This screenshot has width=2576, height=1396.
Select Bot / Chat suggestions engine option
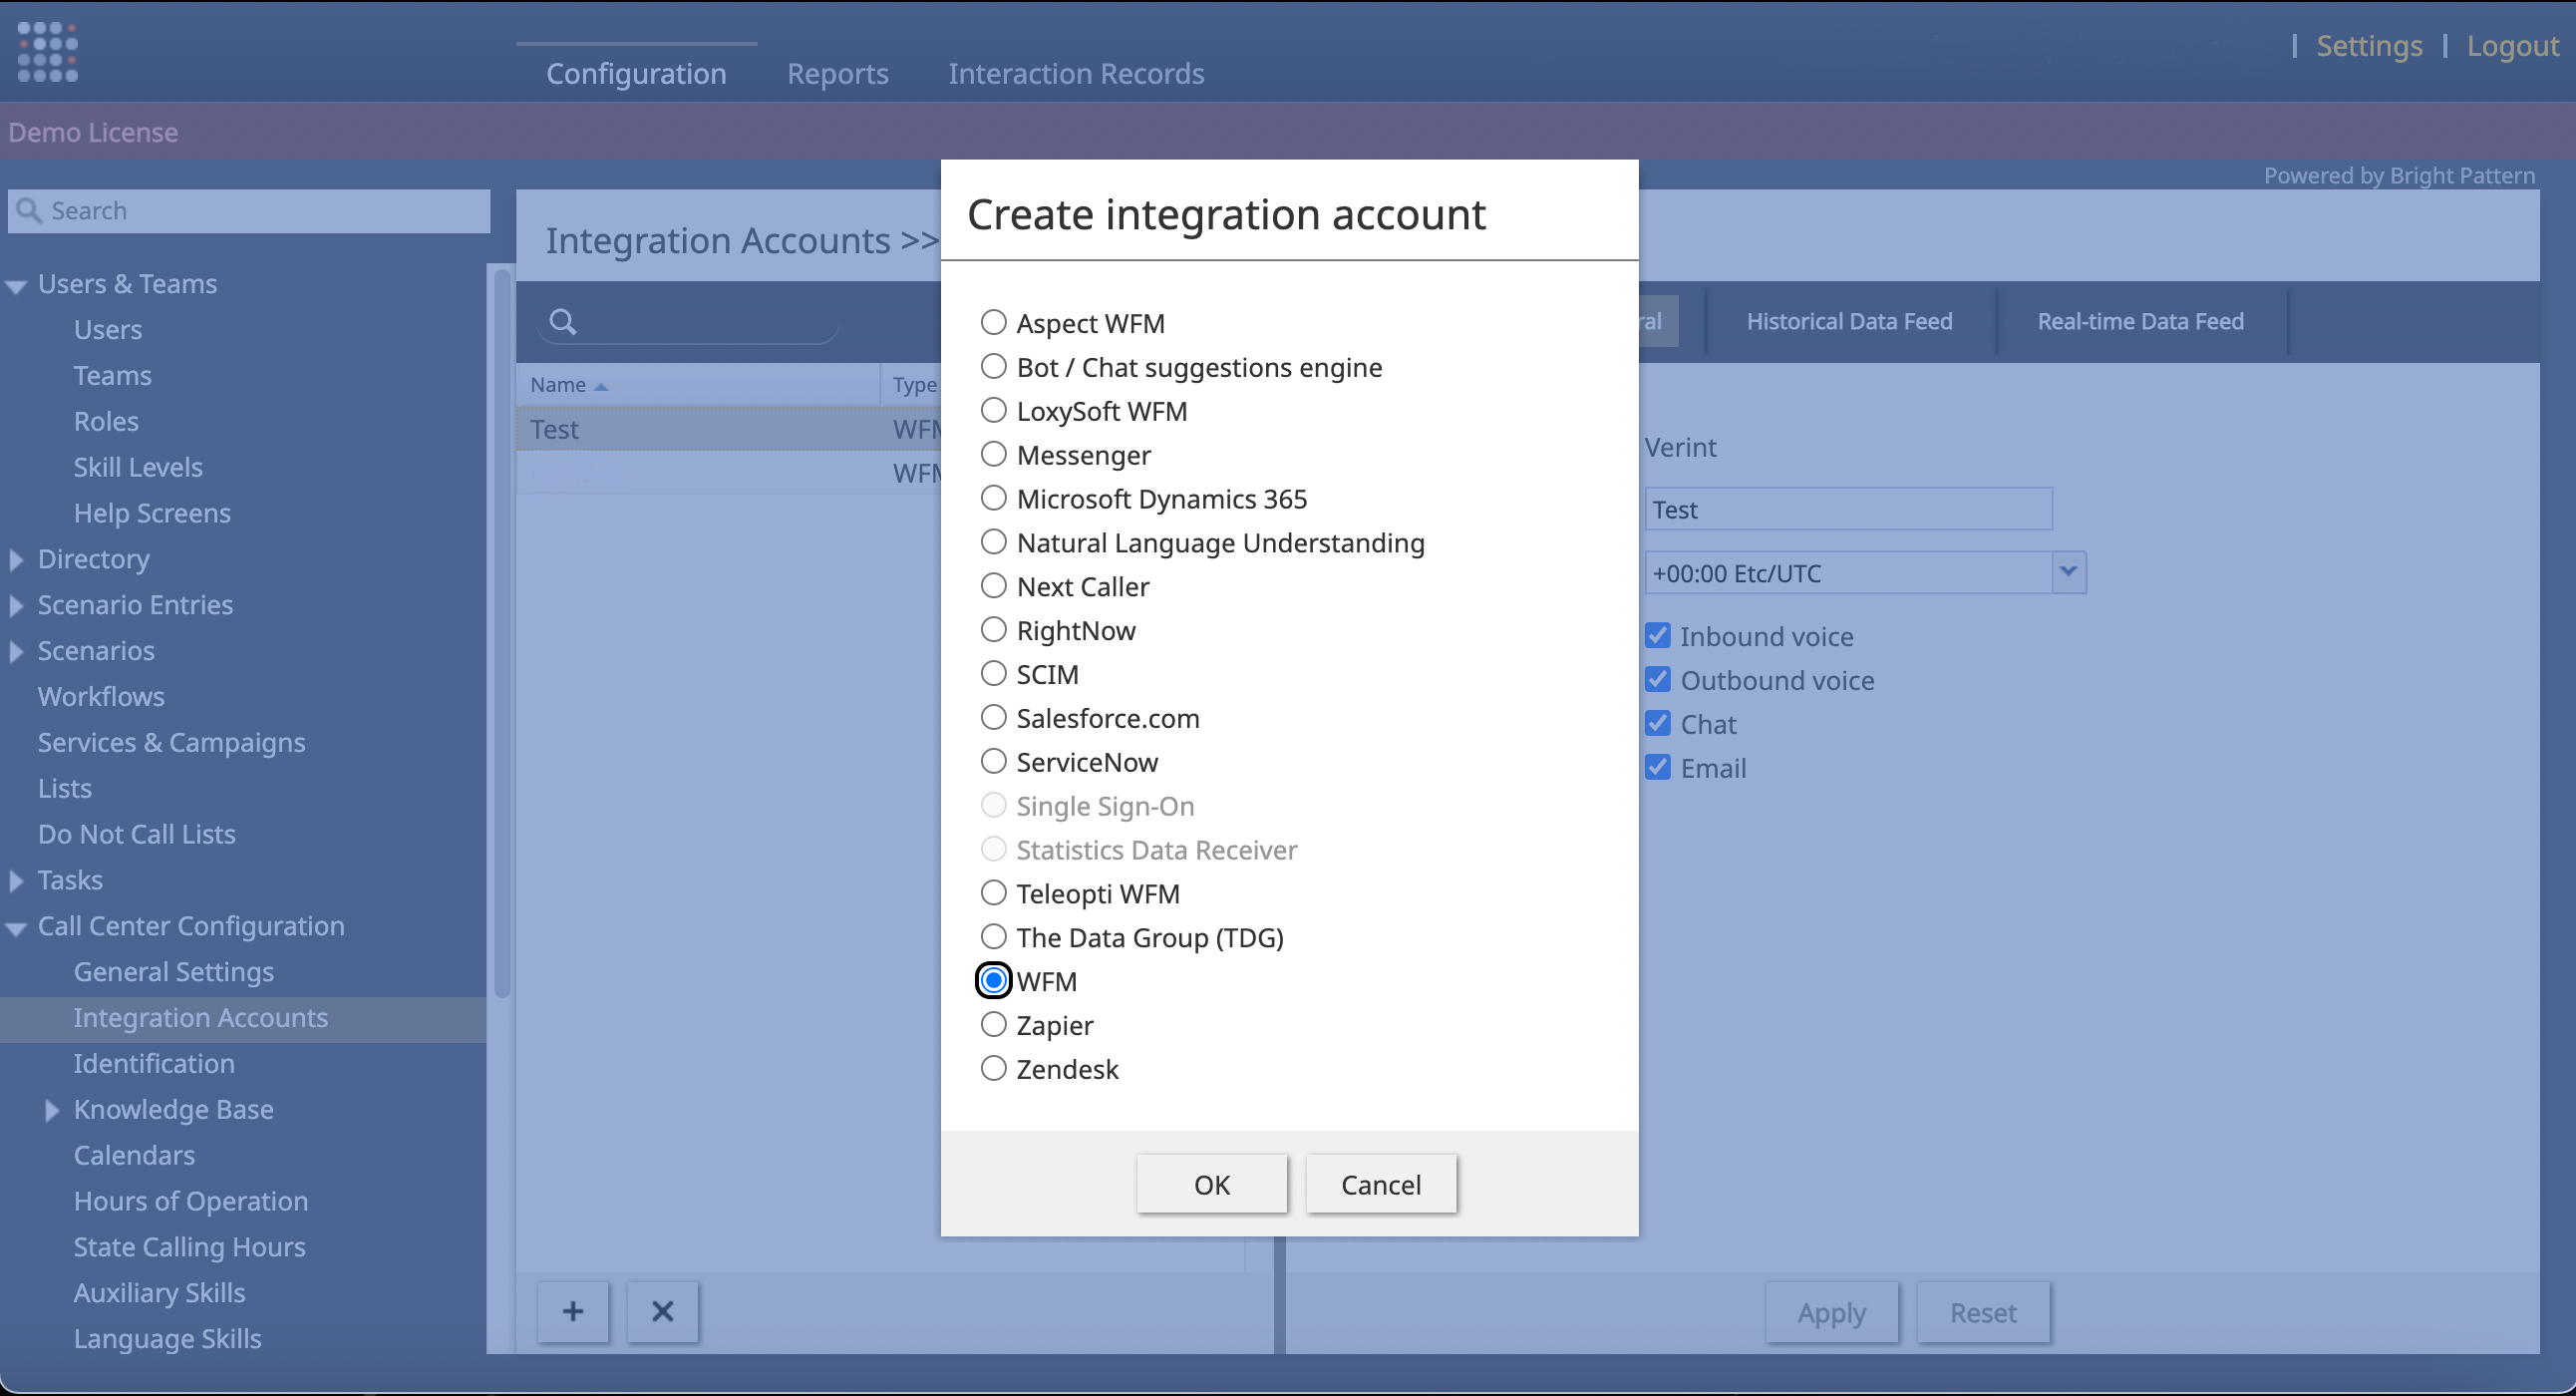[x=993, y=366]
